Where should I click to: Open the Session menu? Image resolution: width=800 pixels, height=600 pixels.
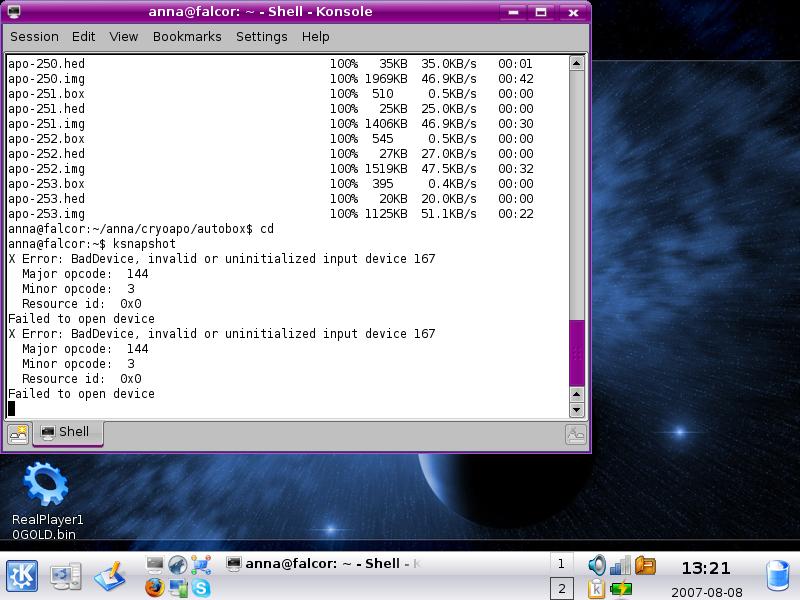pos(34,36)
